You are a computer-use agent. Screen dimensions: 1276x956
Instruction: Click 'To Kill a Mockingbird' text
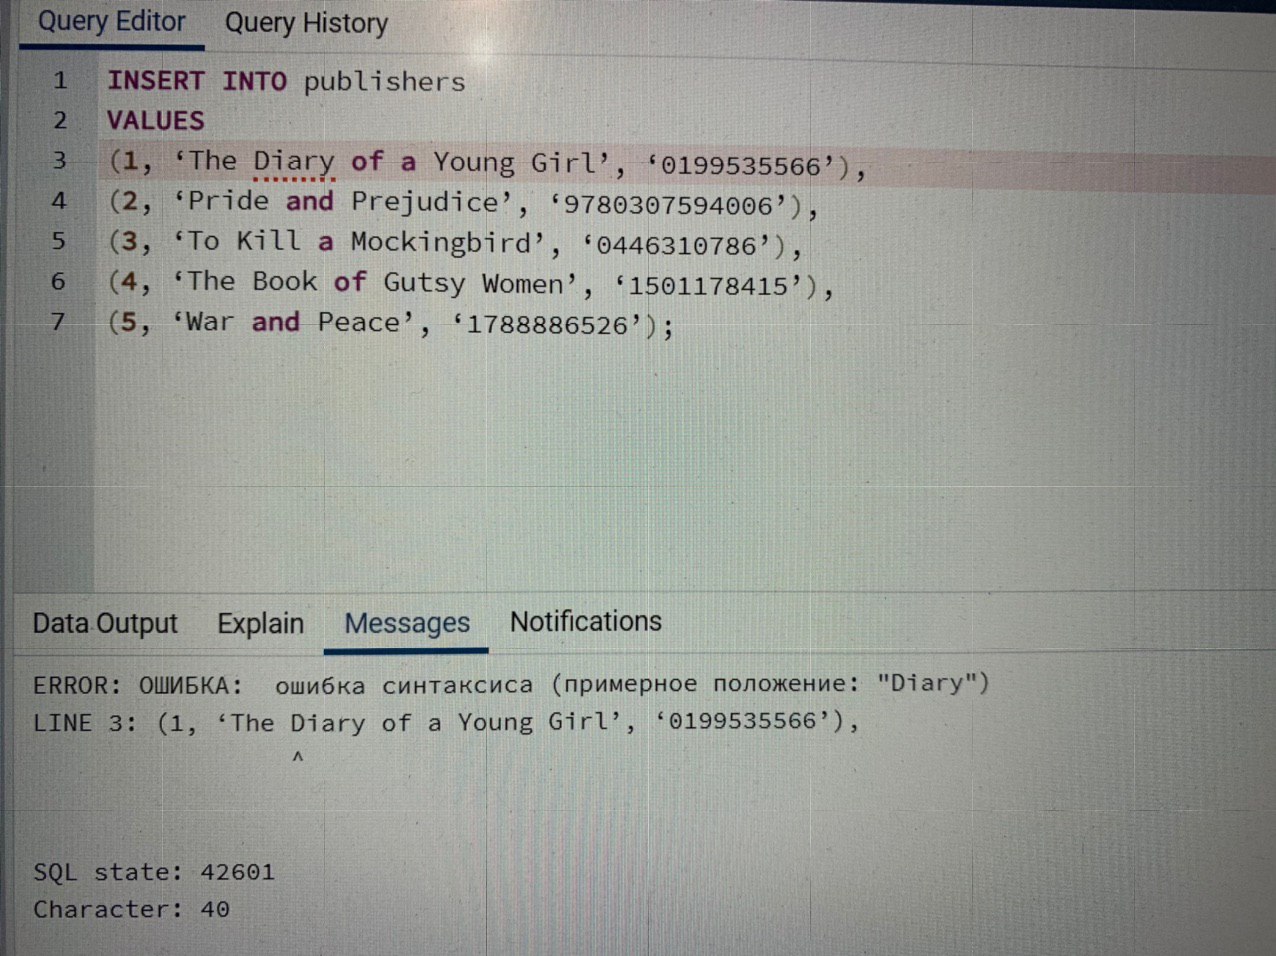click(x=358, y=241)
